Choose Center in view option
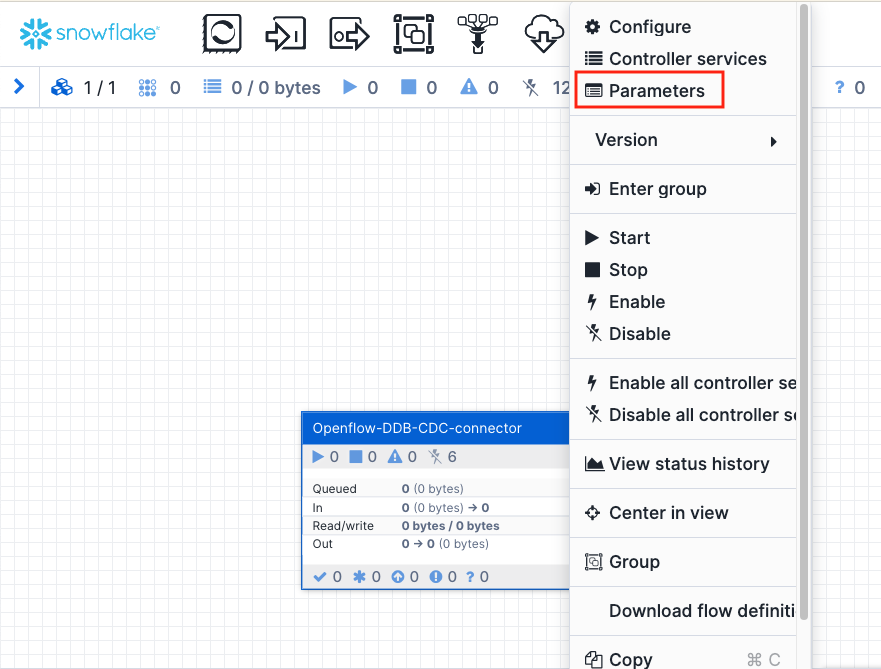The image size is (881, 669). tap(668, 513)
